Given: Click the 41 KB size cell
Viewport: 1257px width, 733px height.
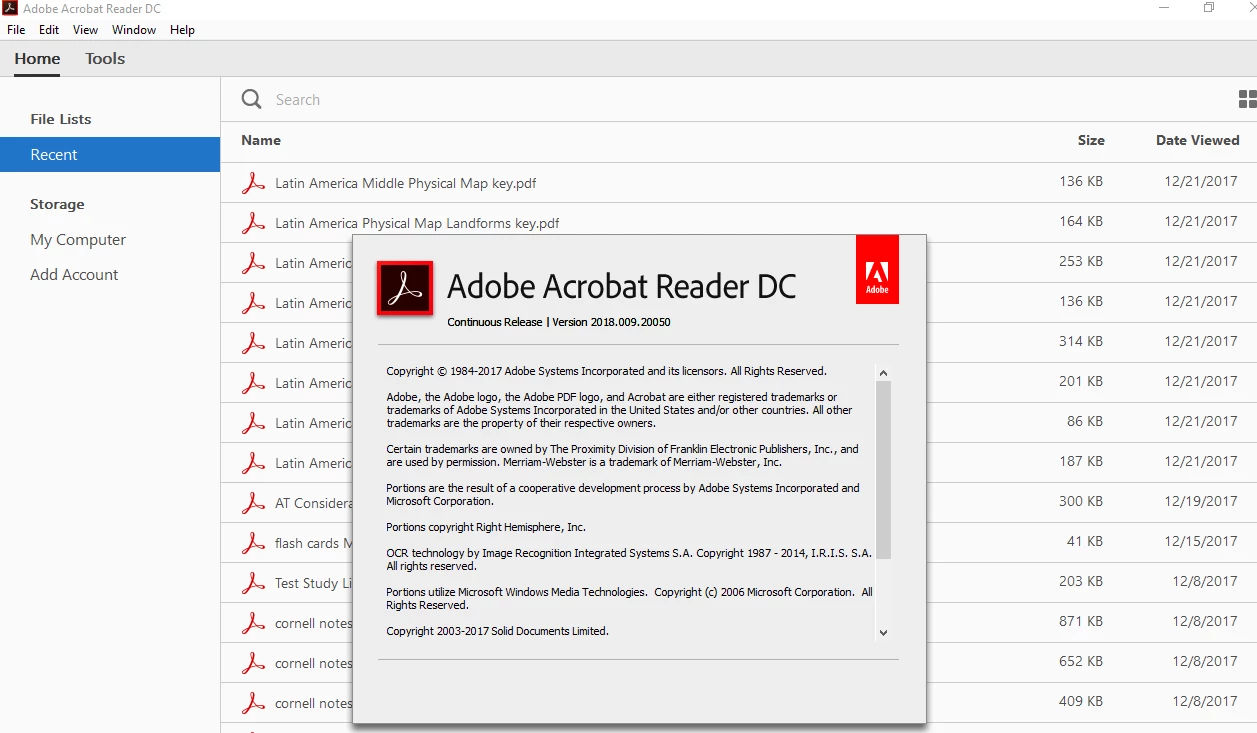Looking at the screenshot, I should click(1085, 541).
